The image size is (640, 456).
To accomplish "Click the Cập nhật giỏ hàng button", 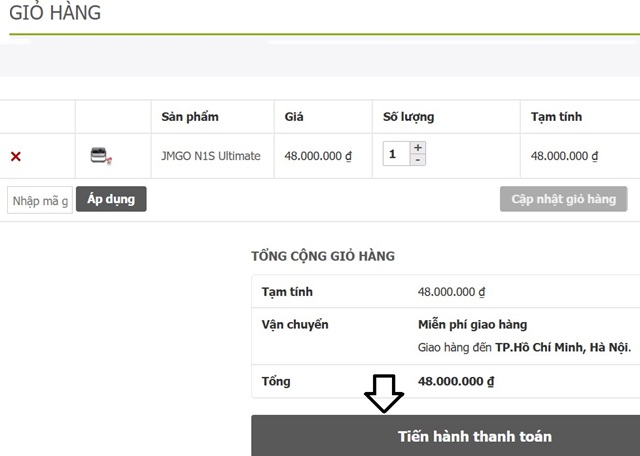I will pyautogui.click(x=563, y=199).
